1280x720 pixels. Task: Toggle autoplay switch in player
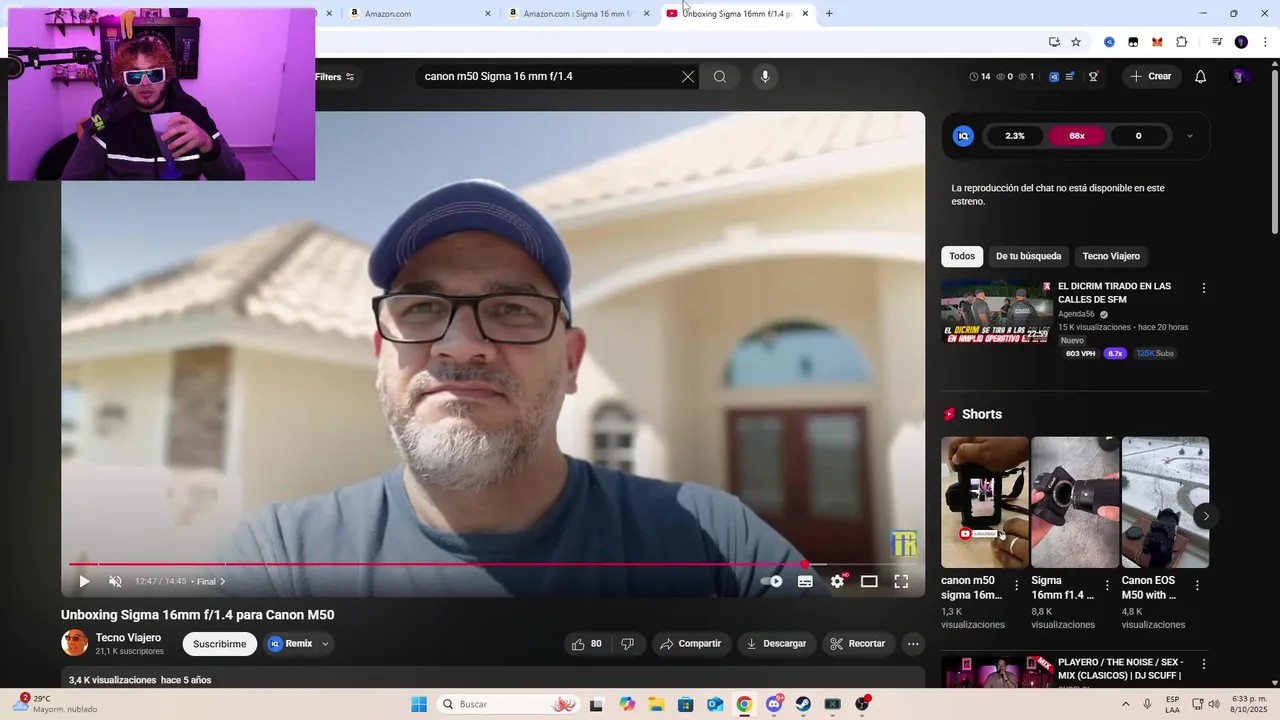(x=772, y=581)
